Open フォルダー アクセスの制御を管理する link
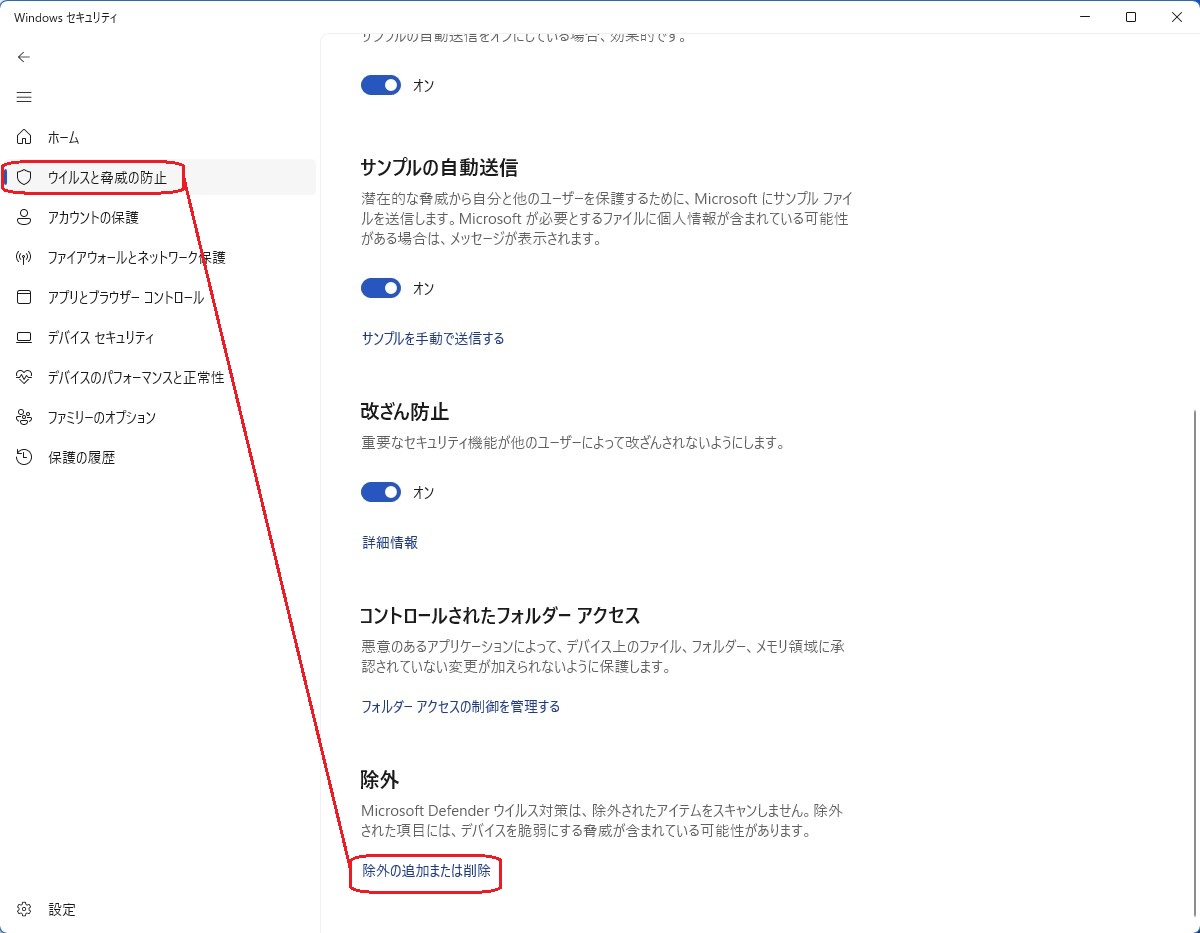The width and height of the screenshot is (1200, 933). coord(460,706)
